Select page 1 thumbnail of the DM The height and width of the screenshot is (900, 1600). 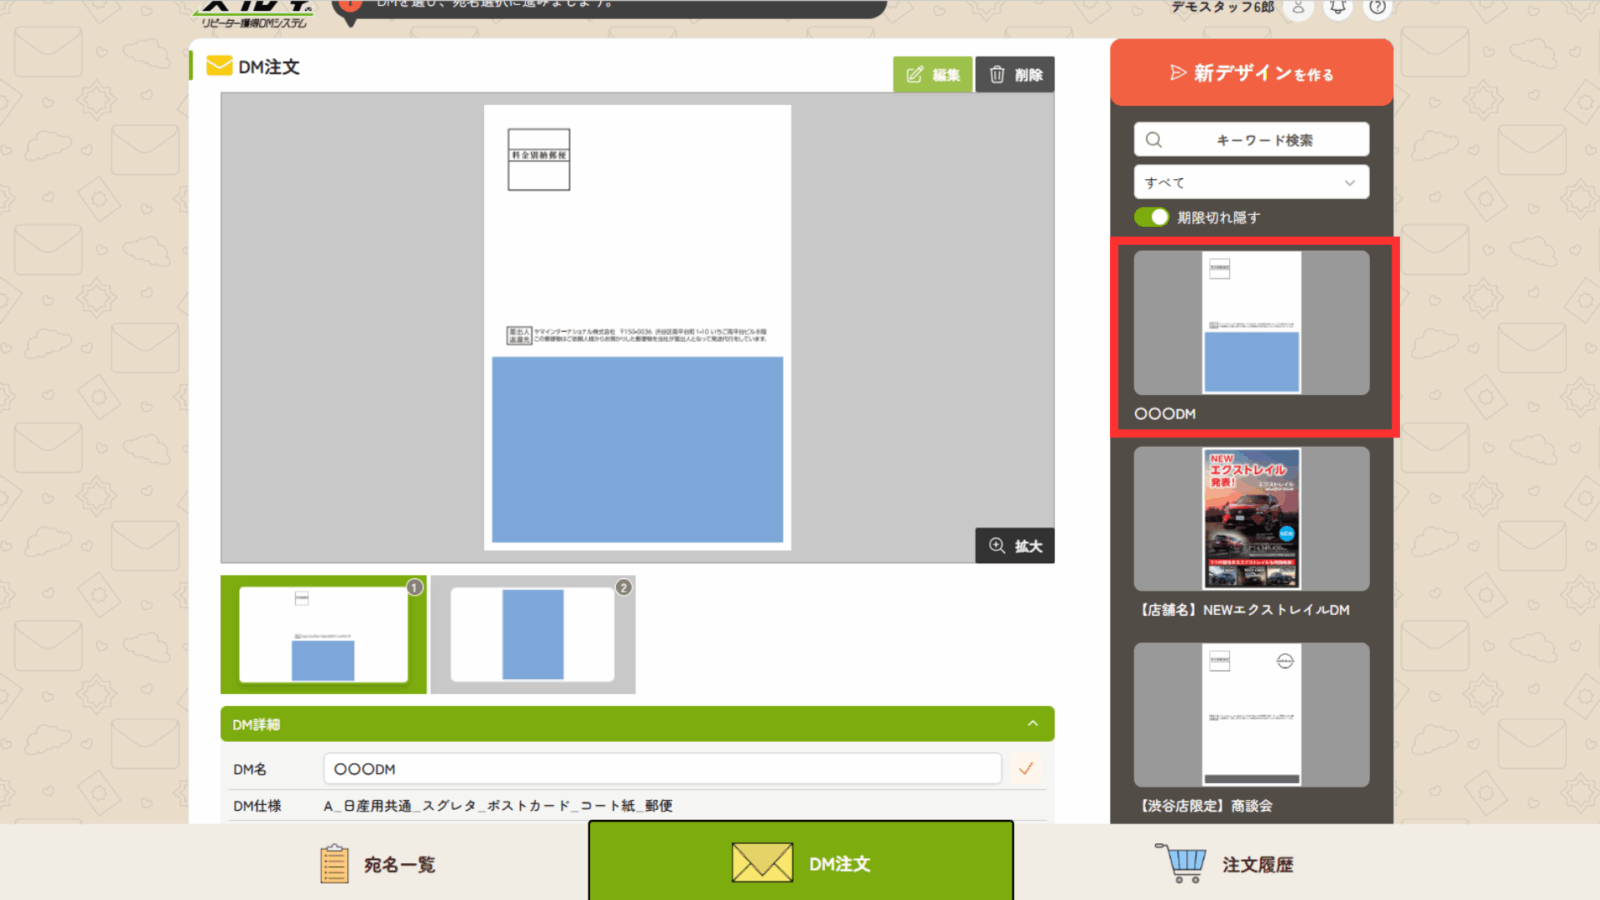click(x=323, y=634)
